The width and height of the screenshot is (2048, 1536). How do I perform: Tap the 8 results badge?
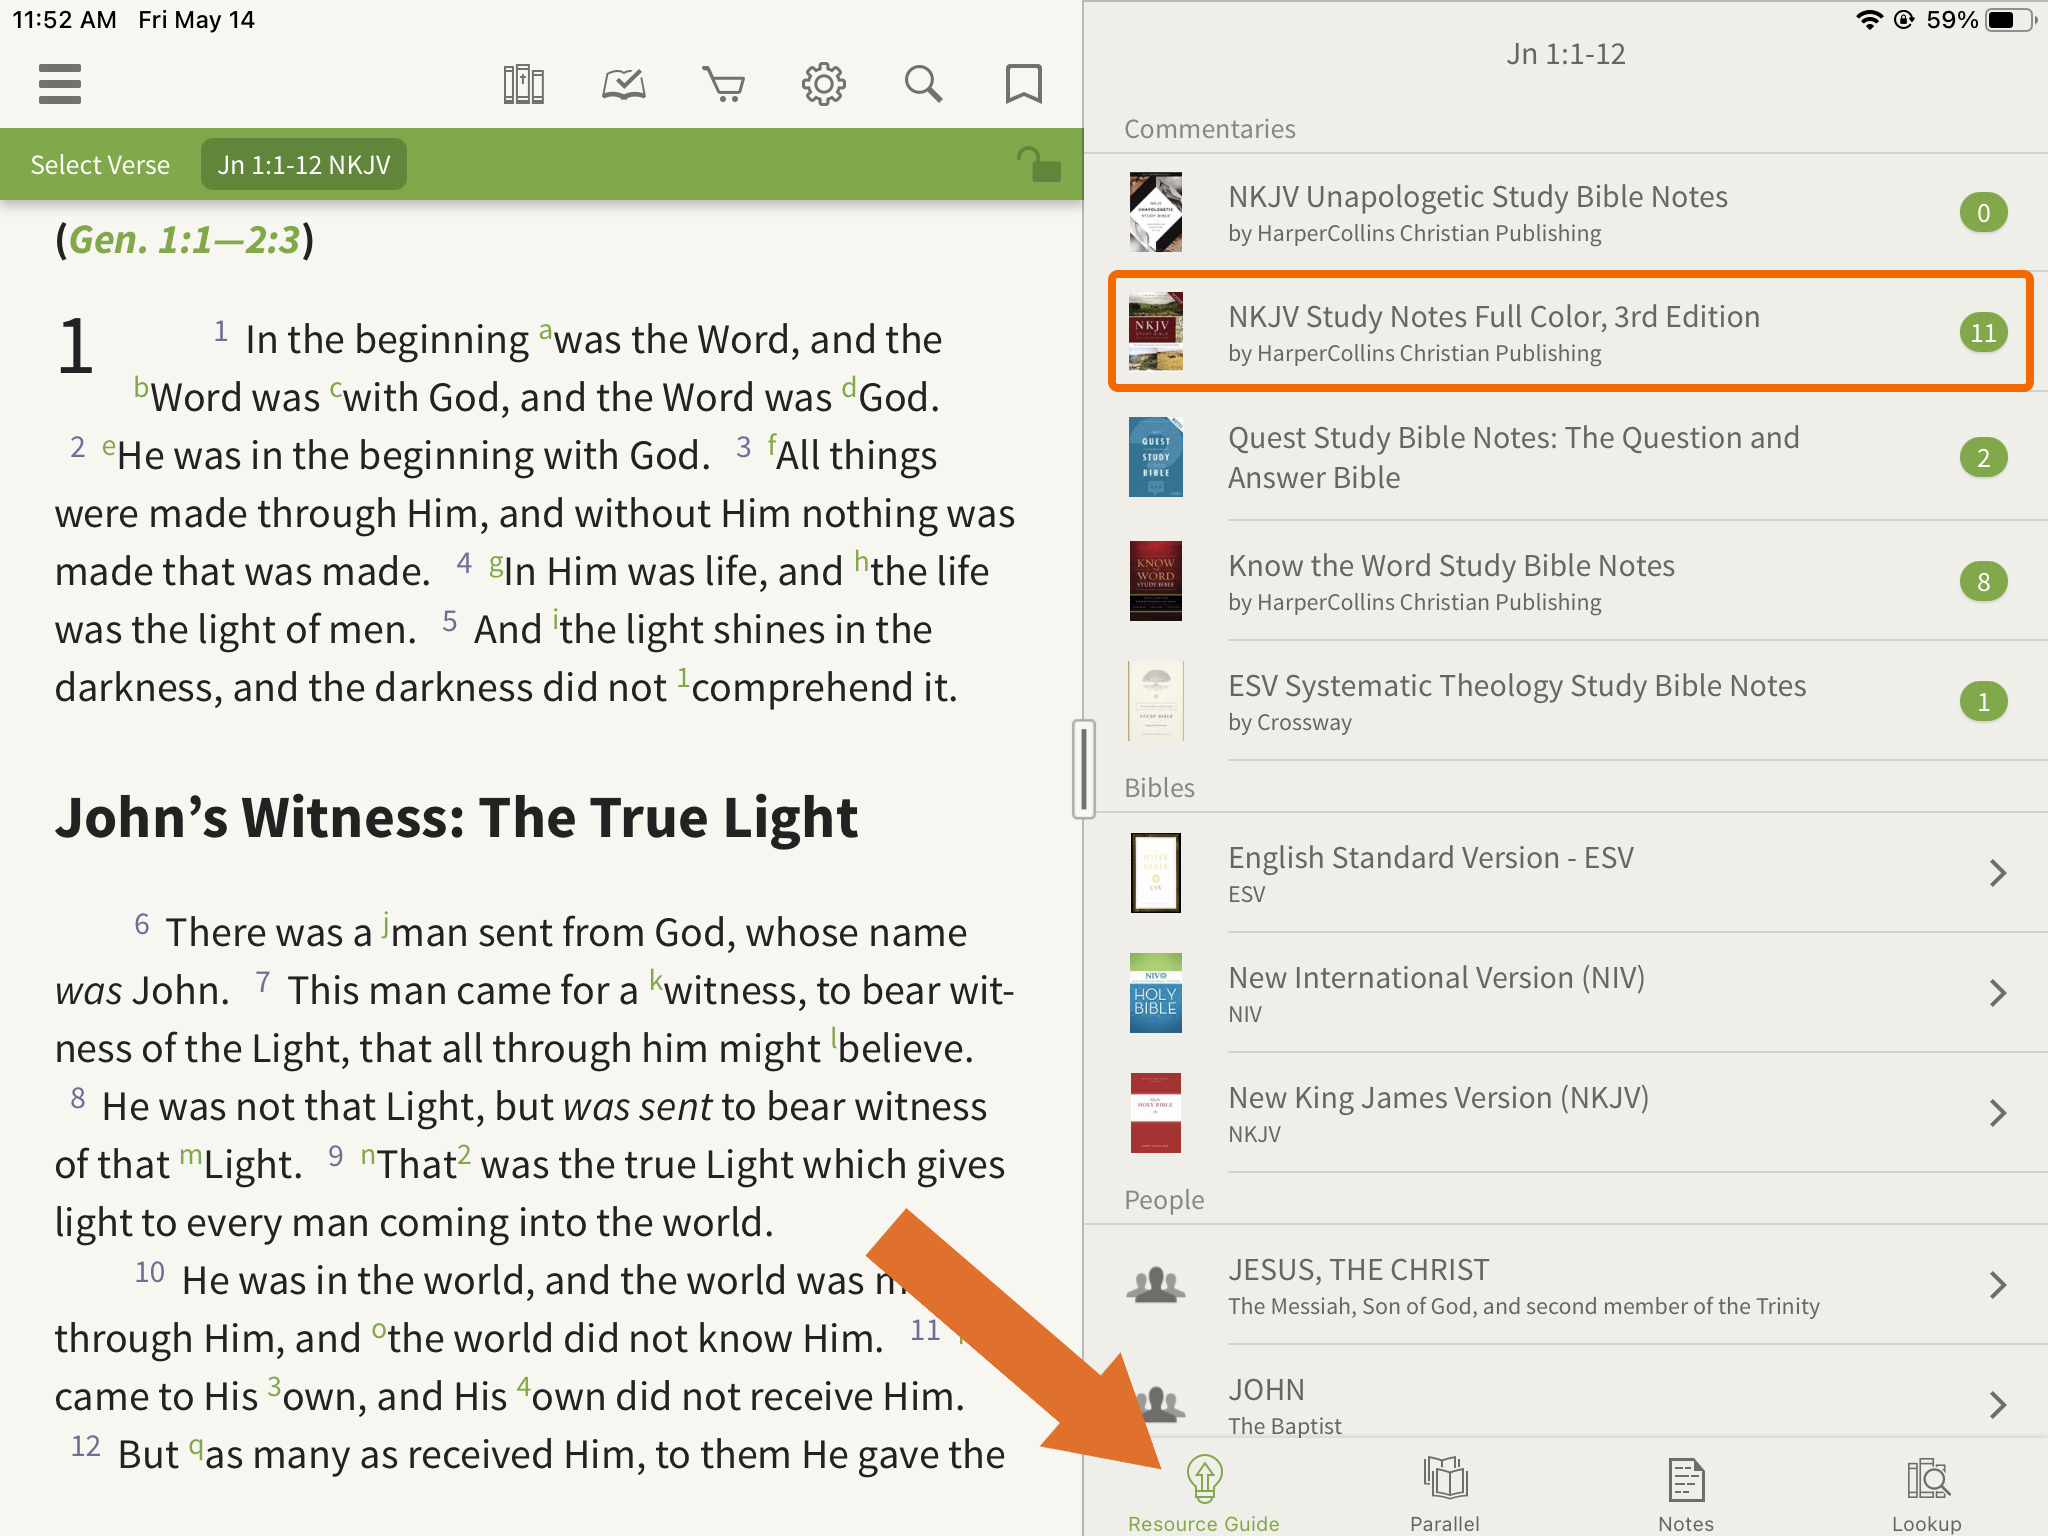(x=1983, y=581)
